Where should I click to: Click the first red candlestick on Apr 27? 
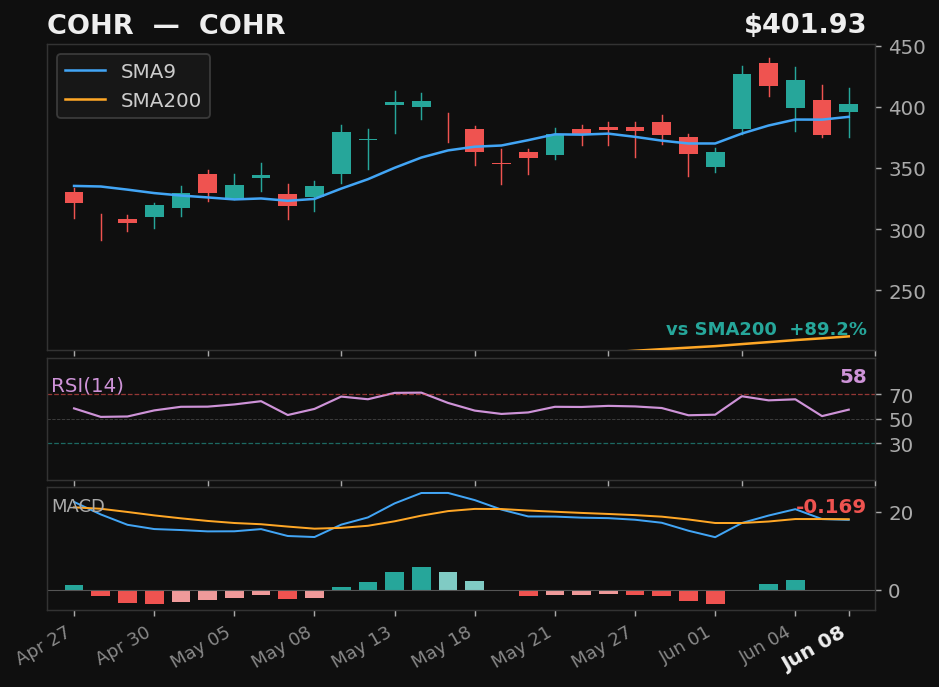74,198
